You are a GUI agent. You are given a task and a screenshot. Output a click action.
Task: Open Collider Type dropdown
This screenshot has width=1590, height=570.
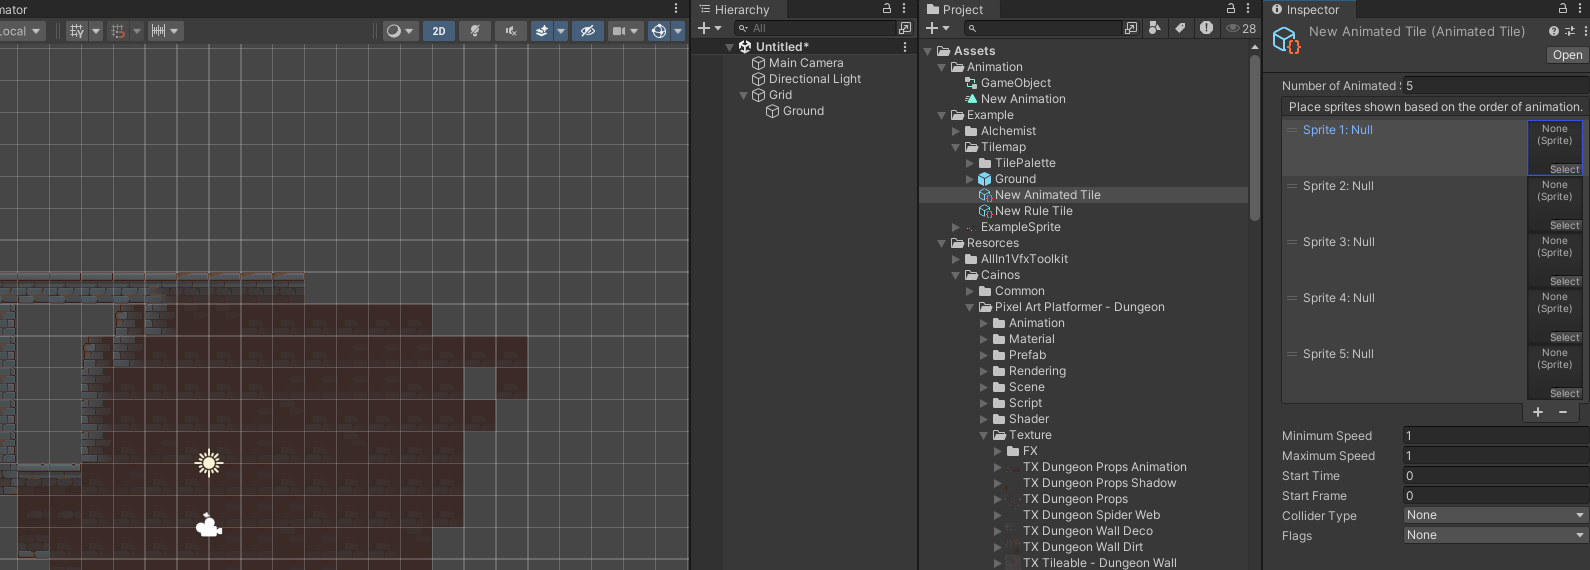(1496, 516)
